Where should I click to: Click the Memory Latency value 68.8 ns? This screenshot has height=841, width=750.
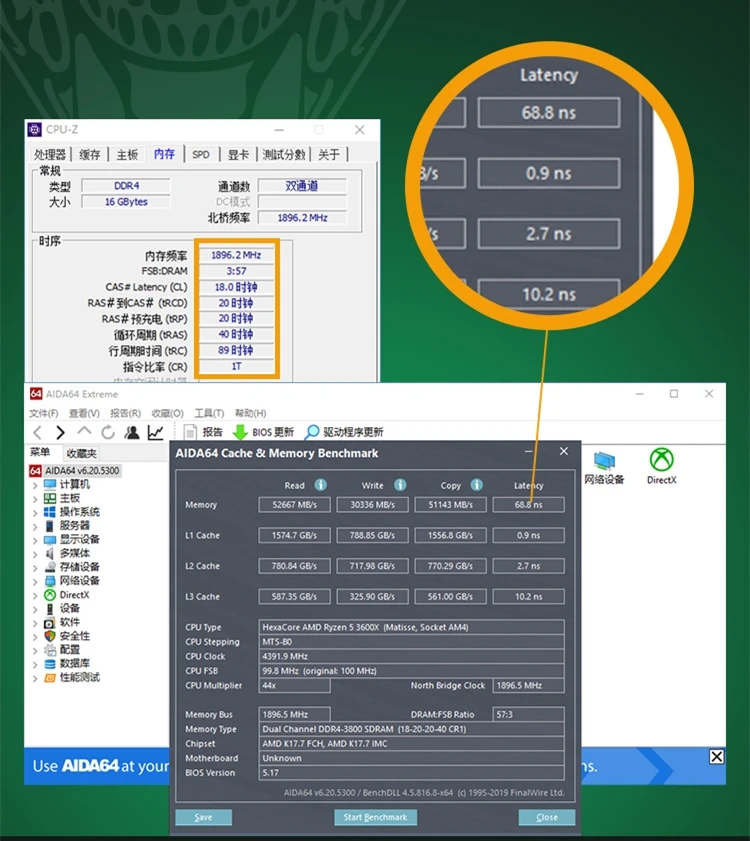pyautogui.click(x=528, y=505)
